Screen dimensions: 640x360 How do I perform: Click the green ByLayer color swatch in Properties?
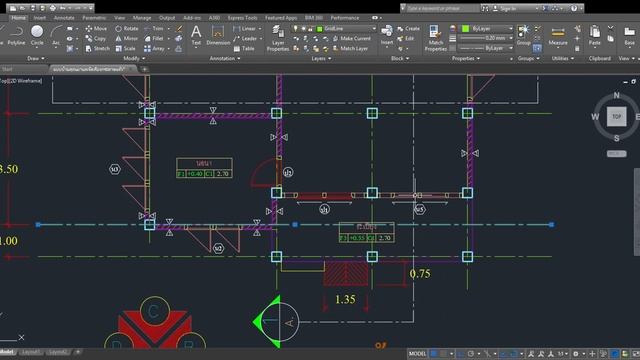[465, 29]
